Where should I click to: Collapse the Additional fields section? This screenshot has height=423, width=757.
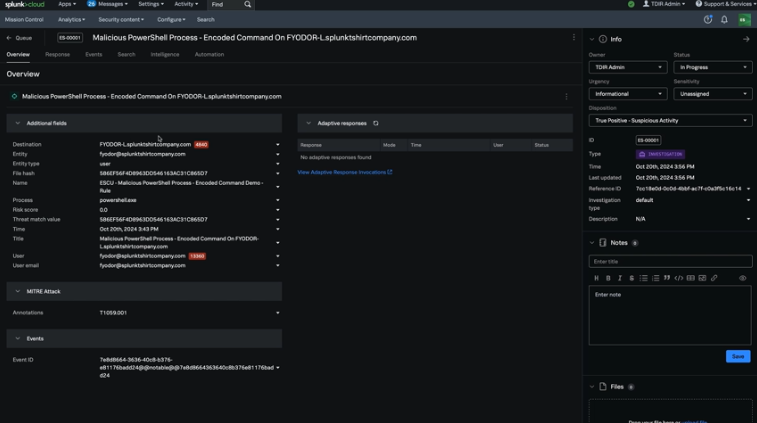click(x=18, y=123)
